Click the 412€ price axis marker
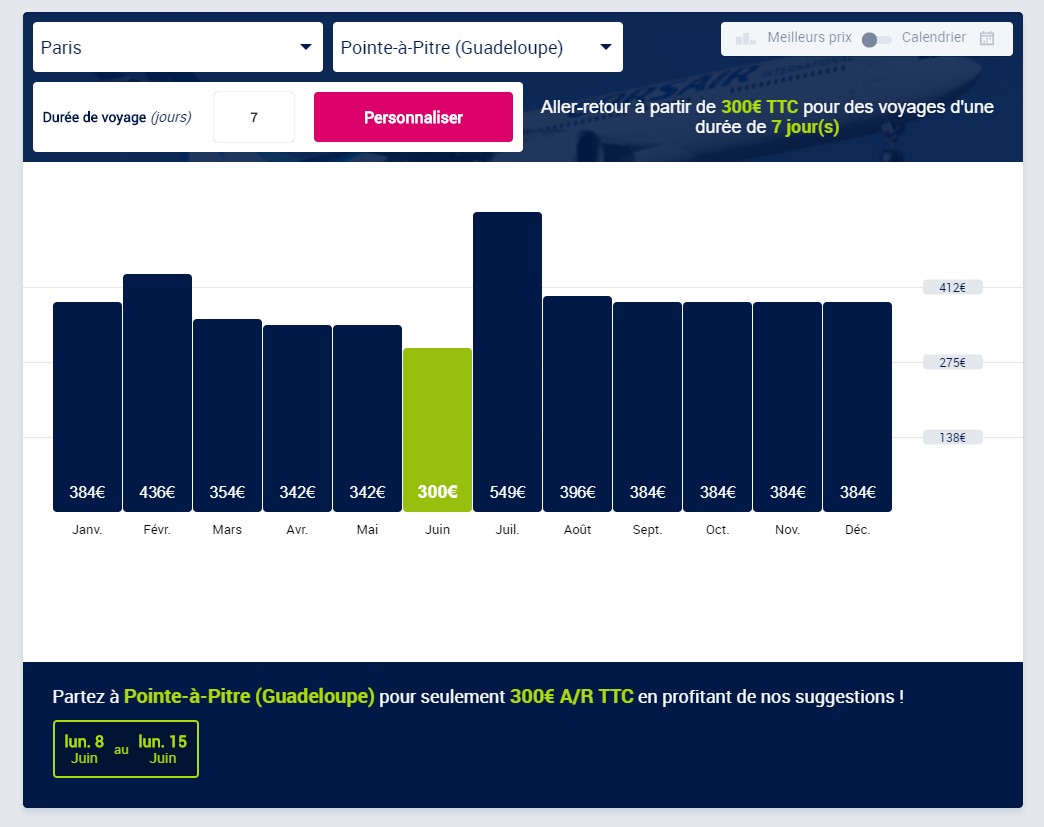 pyautogui.click(x=952, y=288)
